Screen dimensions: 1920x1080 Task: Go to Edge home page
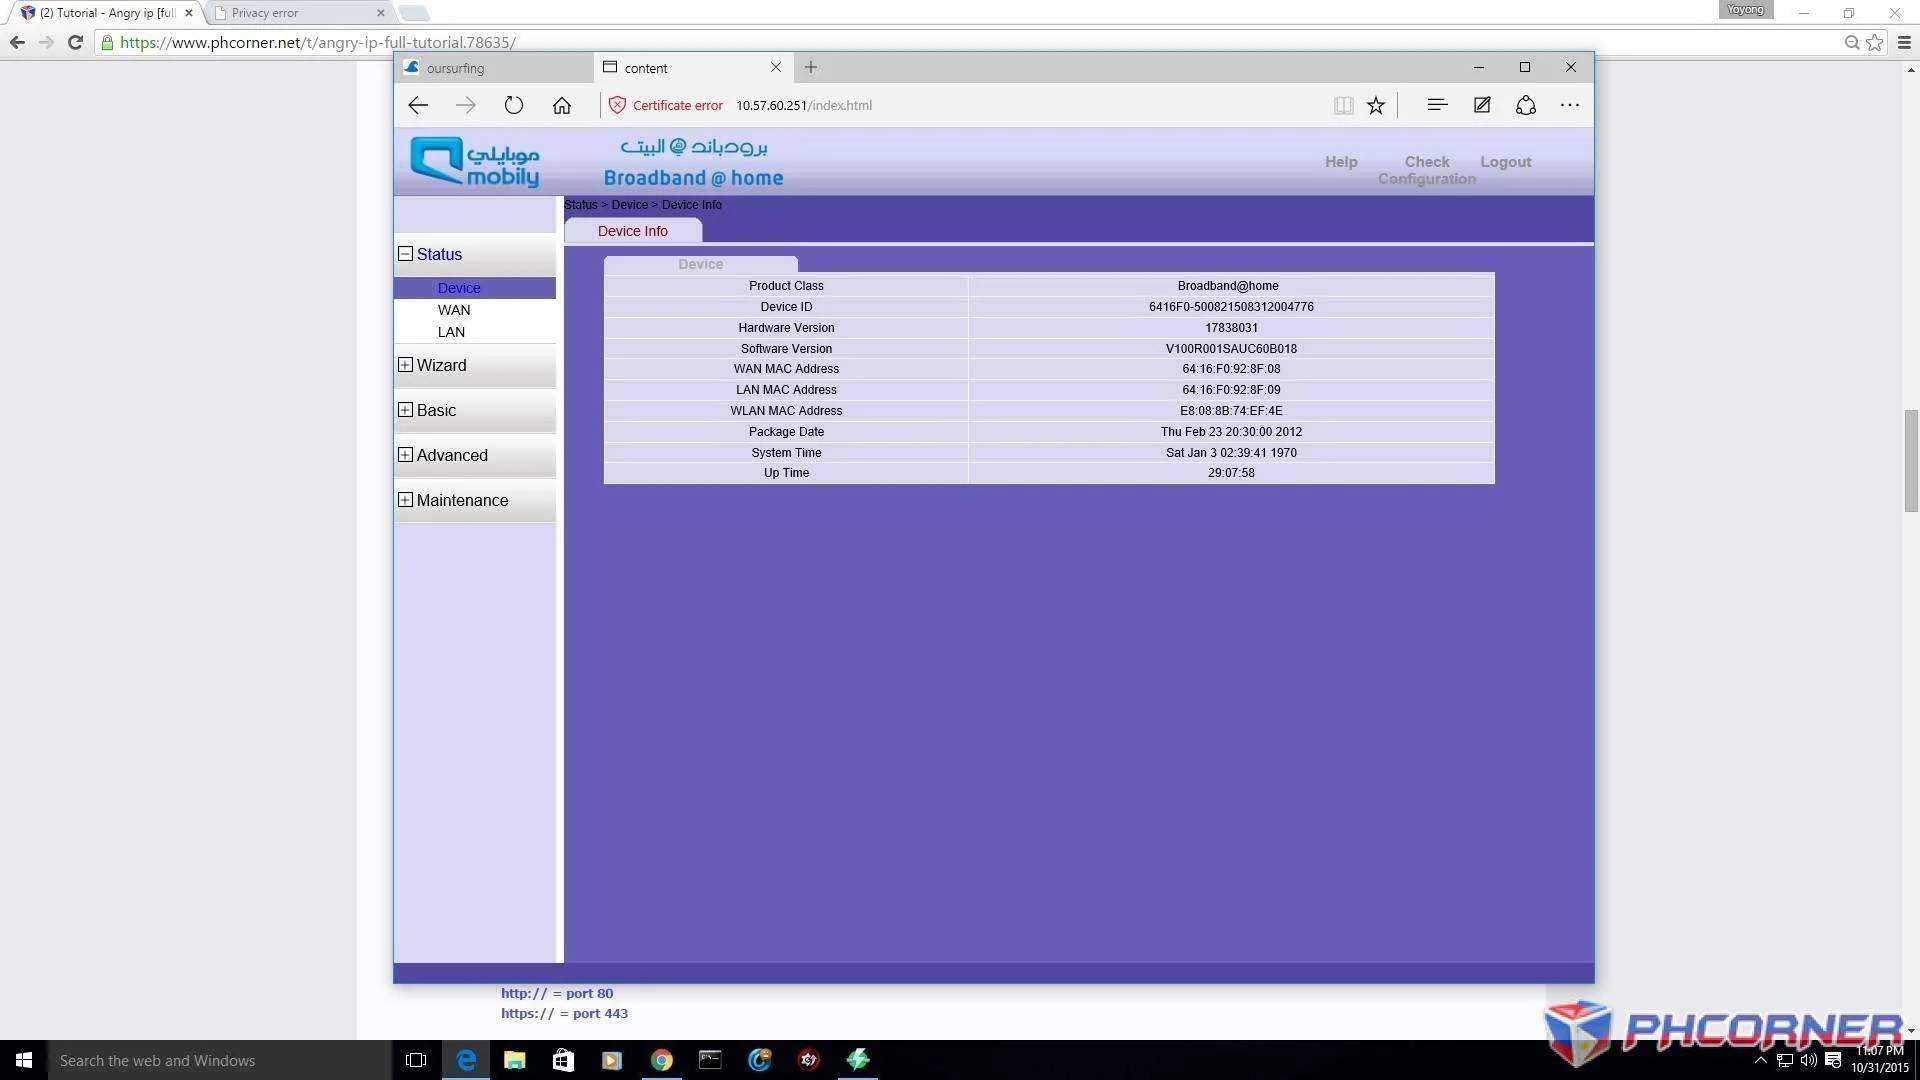pos(562,105)
